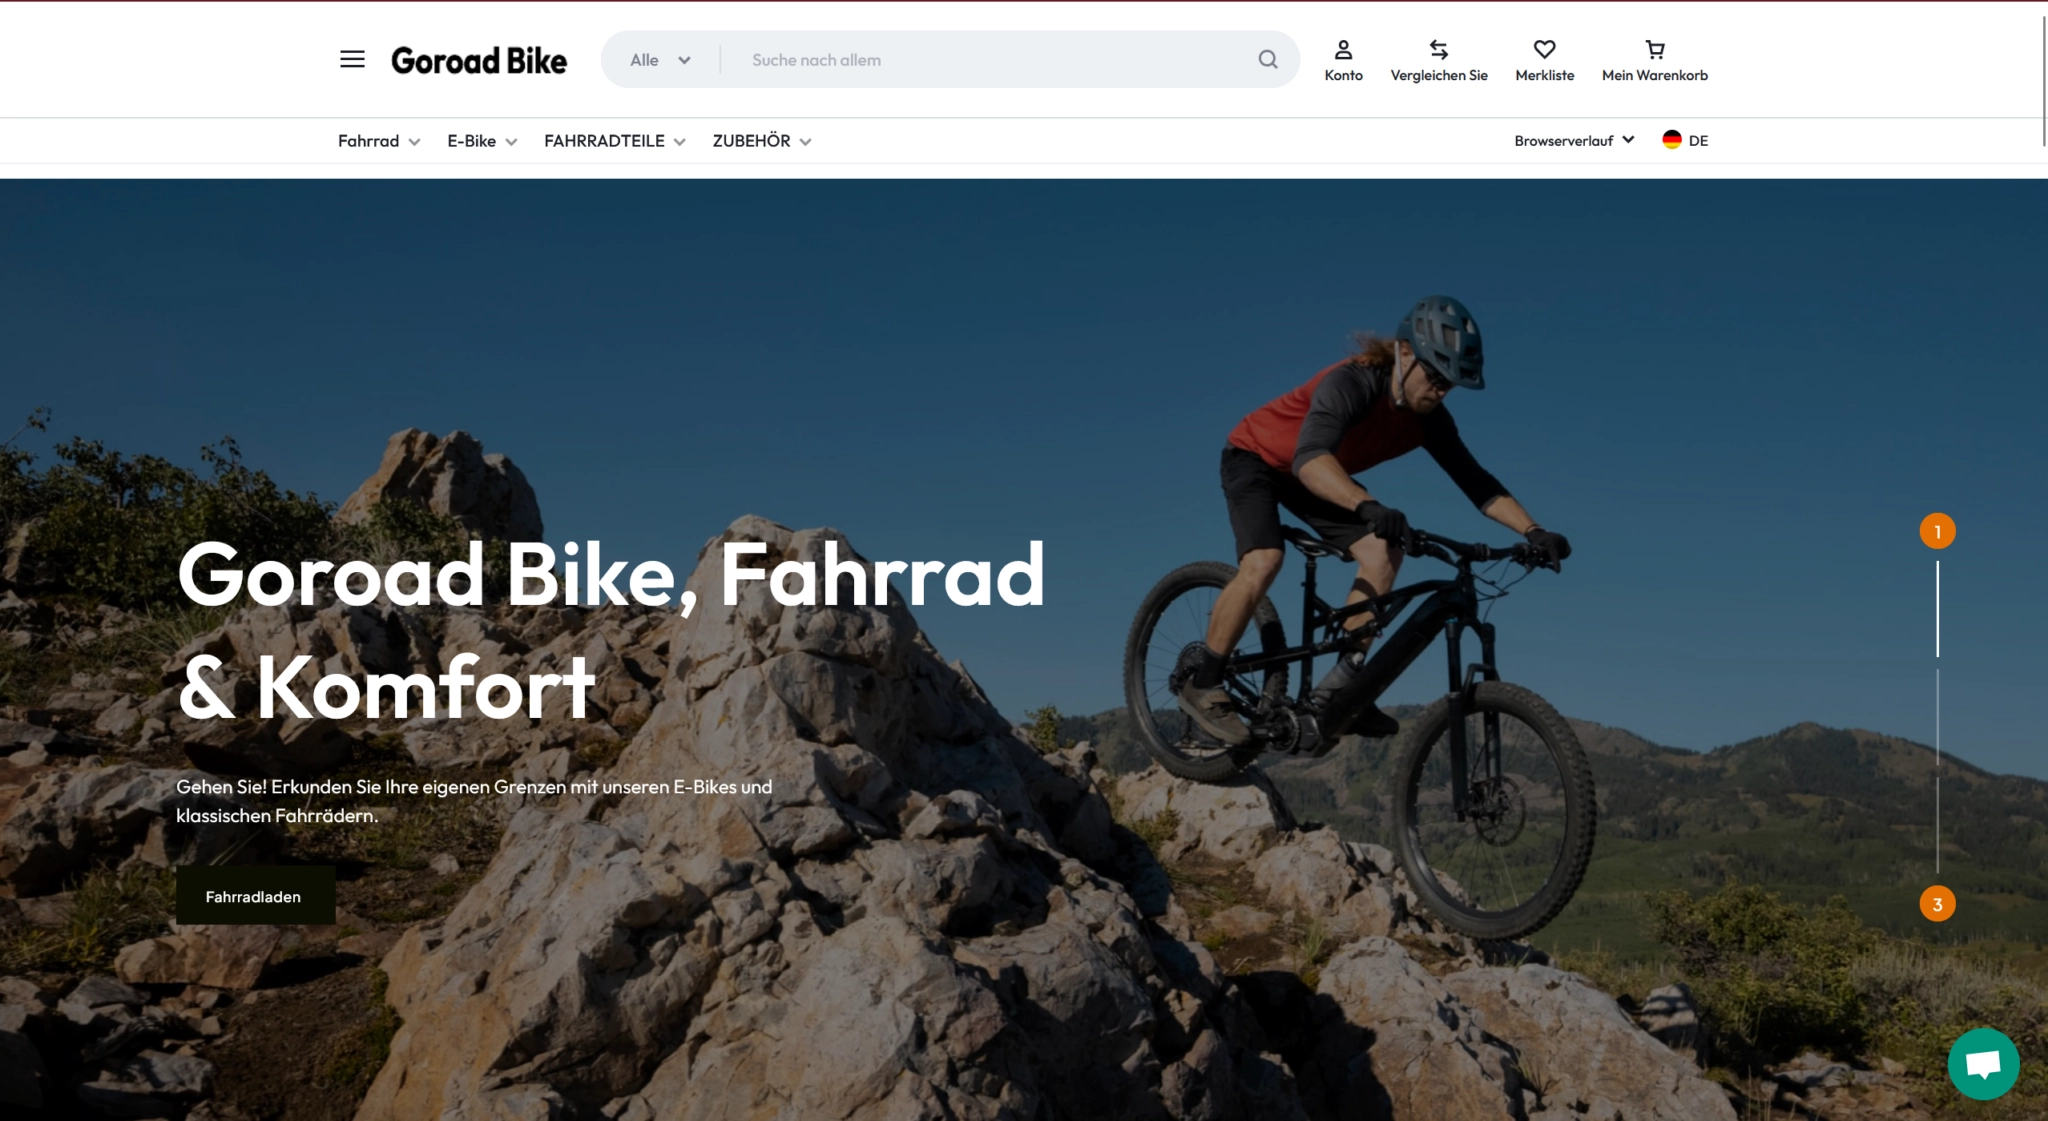The height and width of the screenshot is (1121, 2048).
Task: Click the German flag icon
Action: coord(1671,140)
